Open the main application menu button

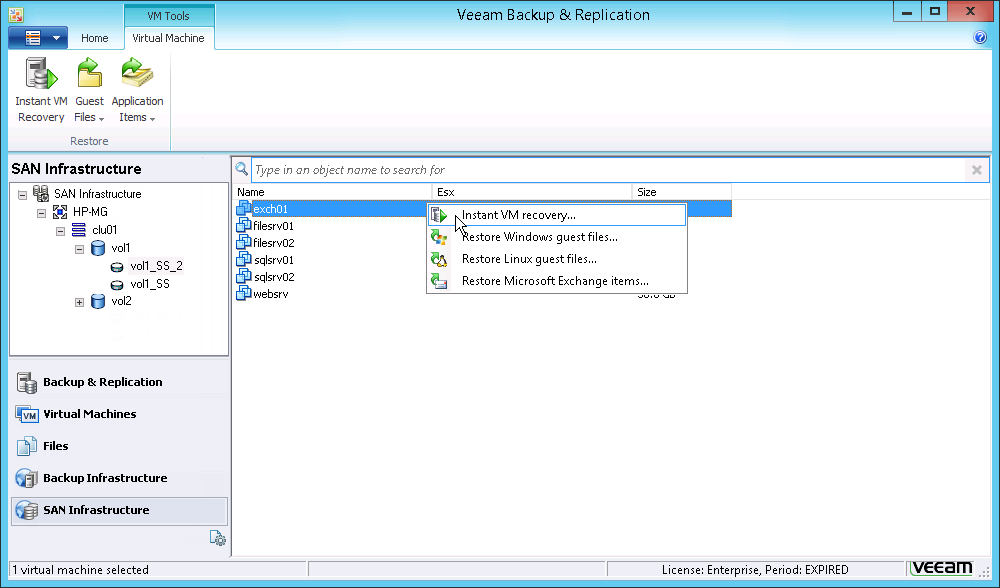(38, 38)
